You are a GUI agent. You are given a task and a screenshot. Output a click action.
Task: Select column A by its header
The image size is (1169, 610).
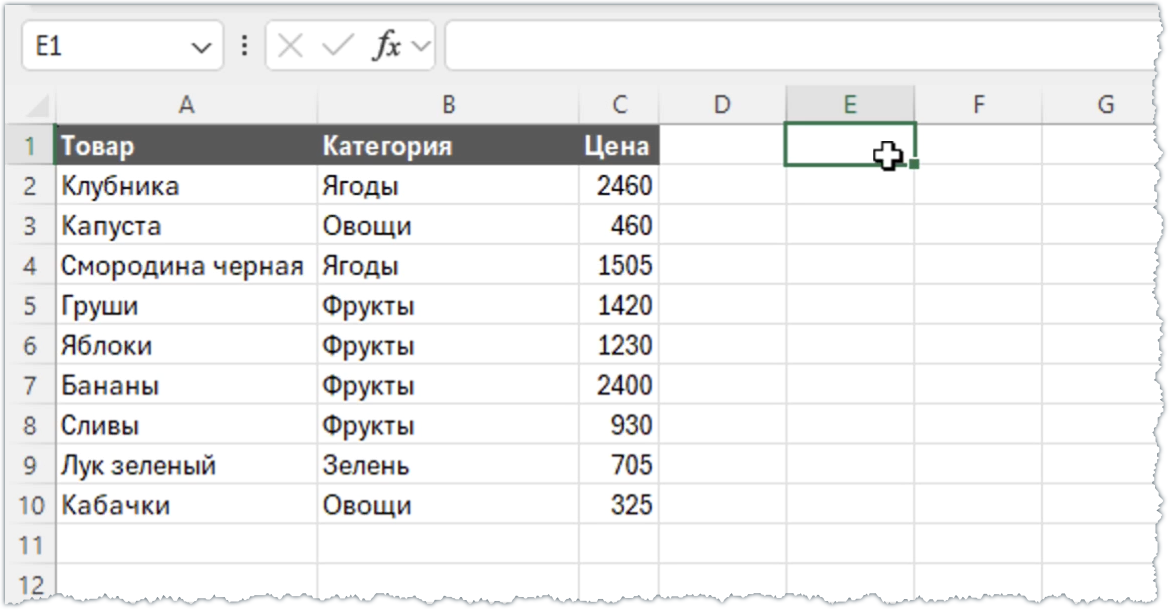186,103
